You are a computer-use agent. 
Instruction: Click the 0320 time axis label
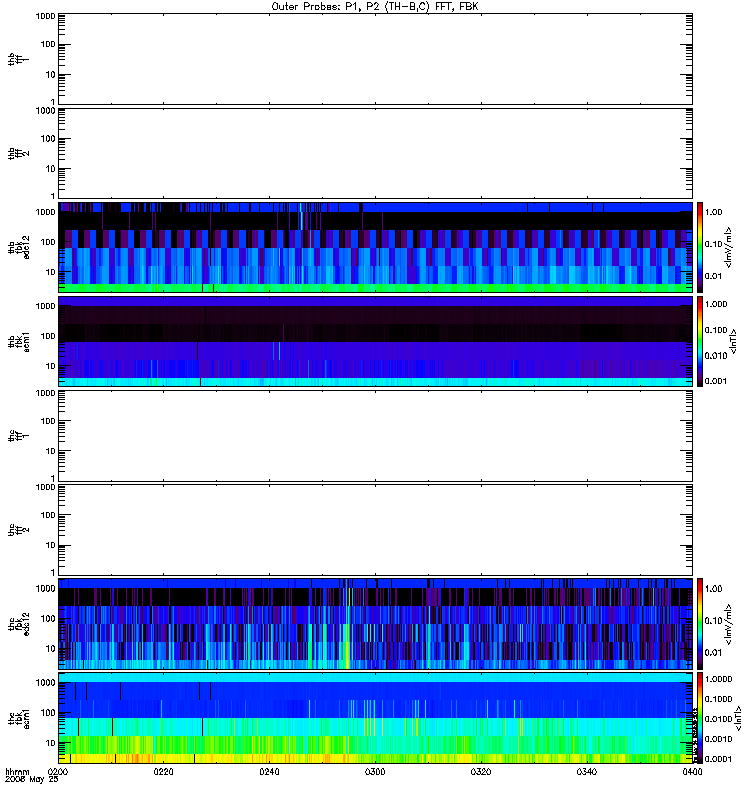click(481, 772)
